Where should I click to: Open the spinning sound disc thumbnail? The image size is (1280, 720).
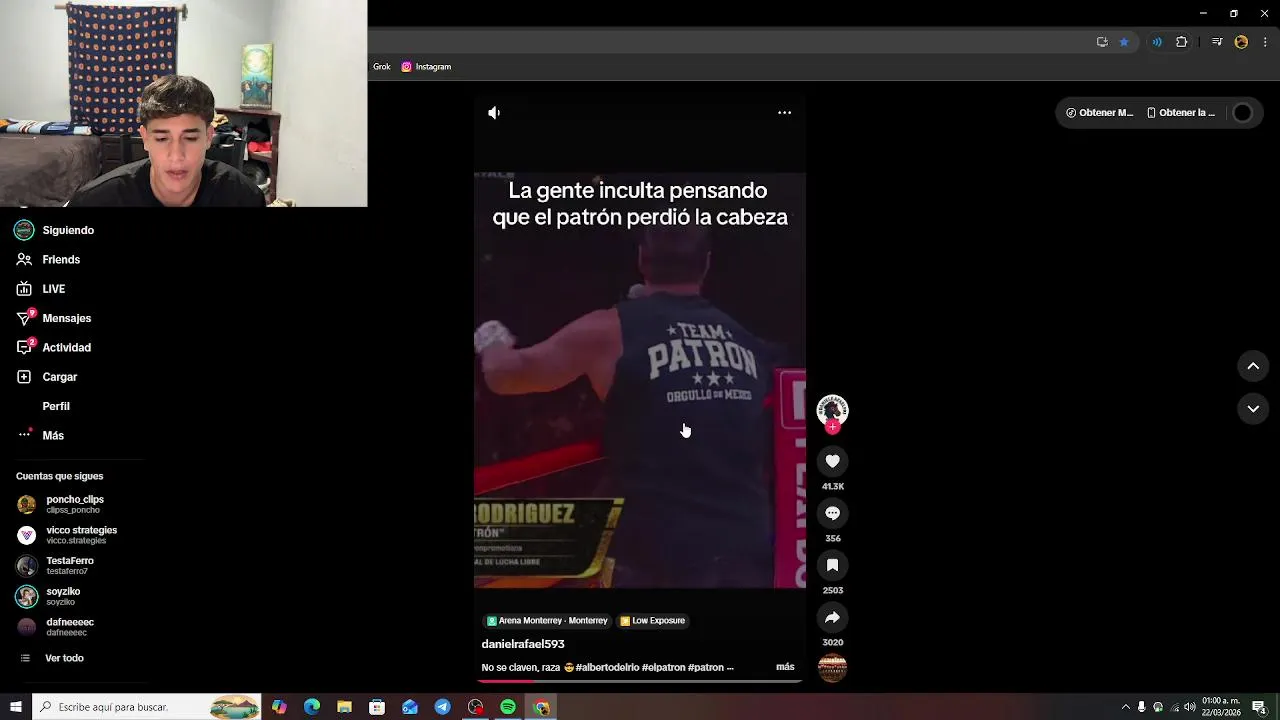pyautogui.click(x=832, y=668)
